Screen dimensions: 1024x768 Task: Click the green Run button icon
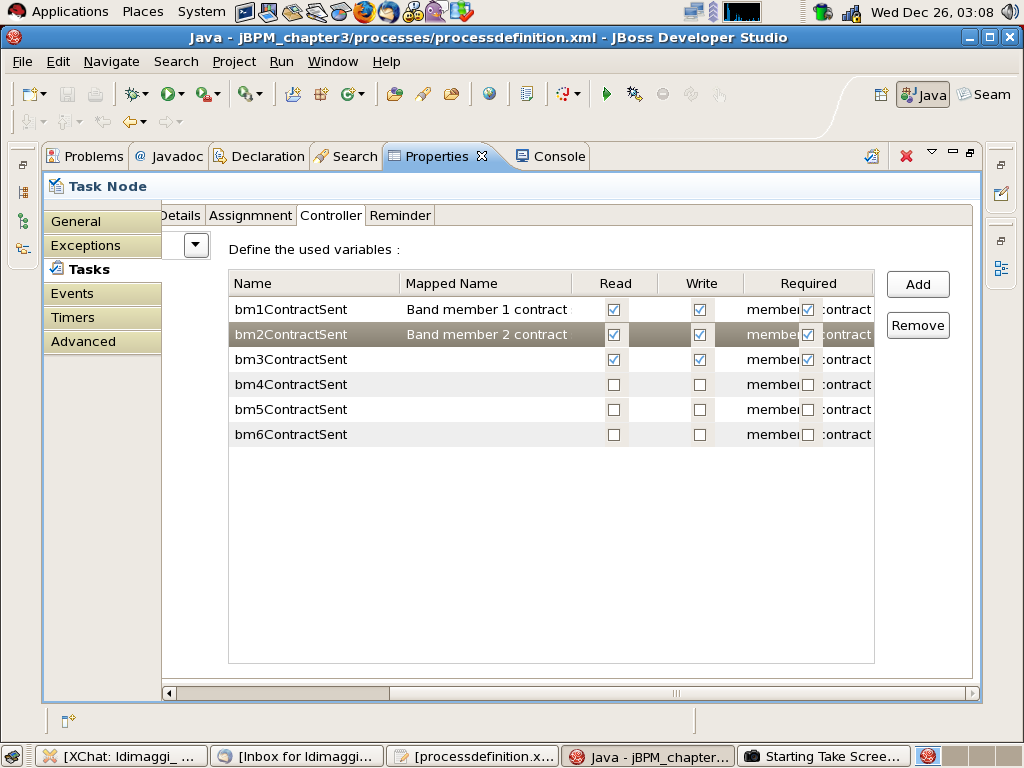point(167,94)
